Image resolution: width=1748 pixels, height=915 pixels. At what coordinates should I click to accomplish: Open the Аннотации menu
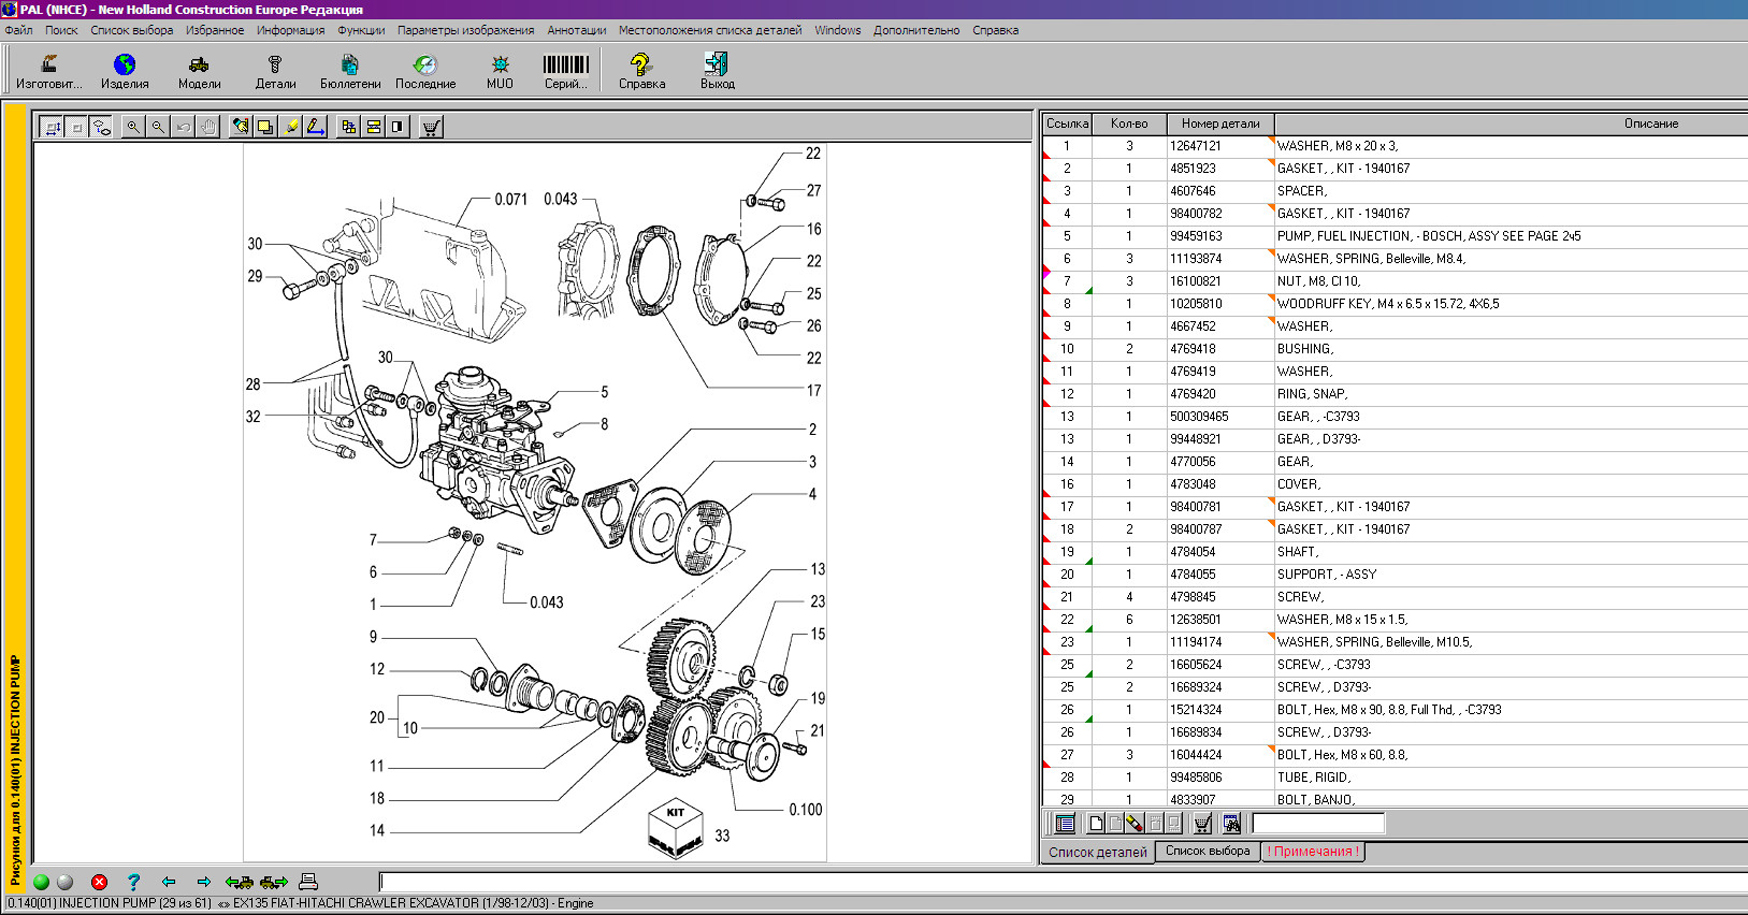(x=576, y=30)
